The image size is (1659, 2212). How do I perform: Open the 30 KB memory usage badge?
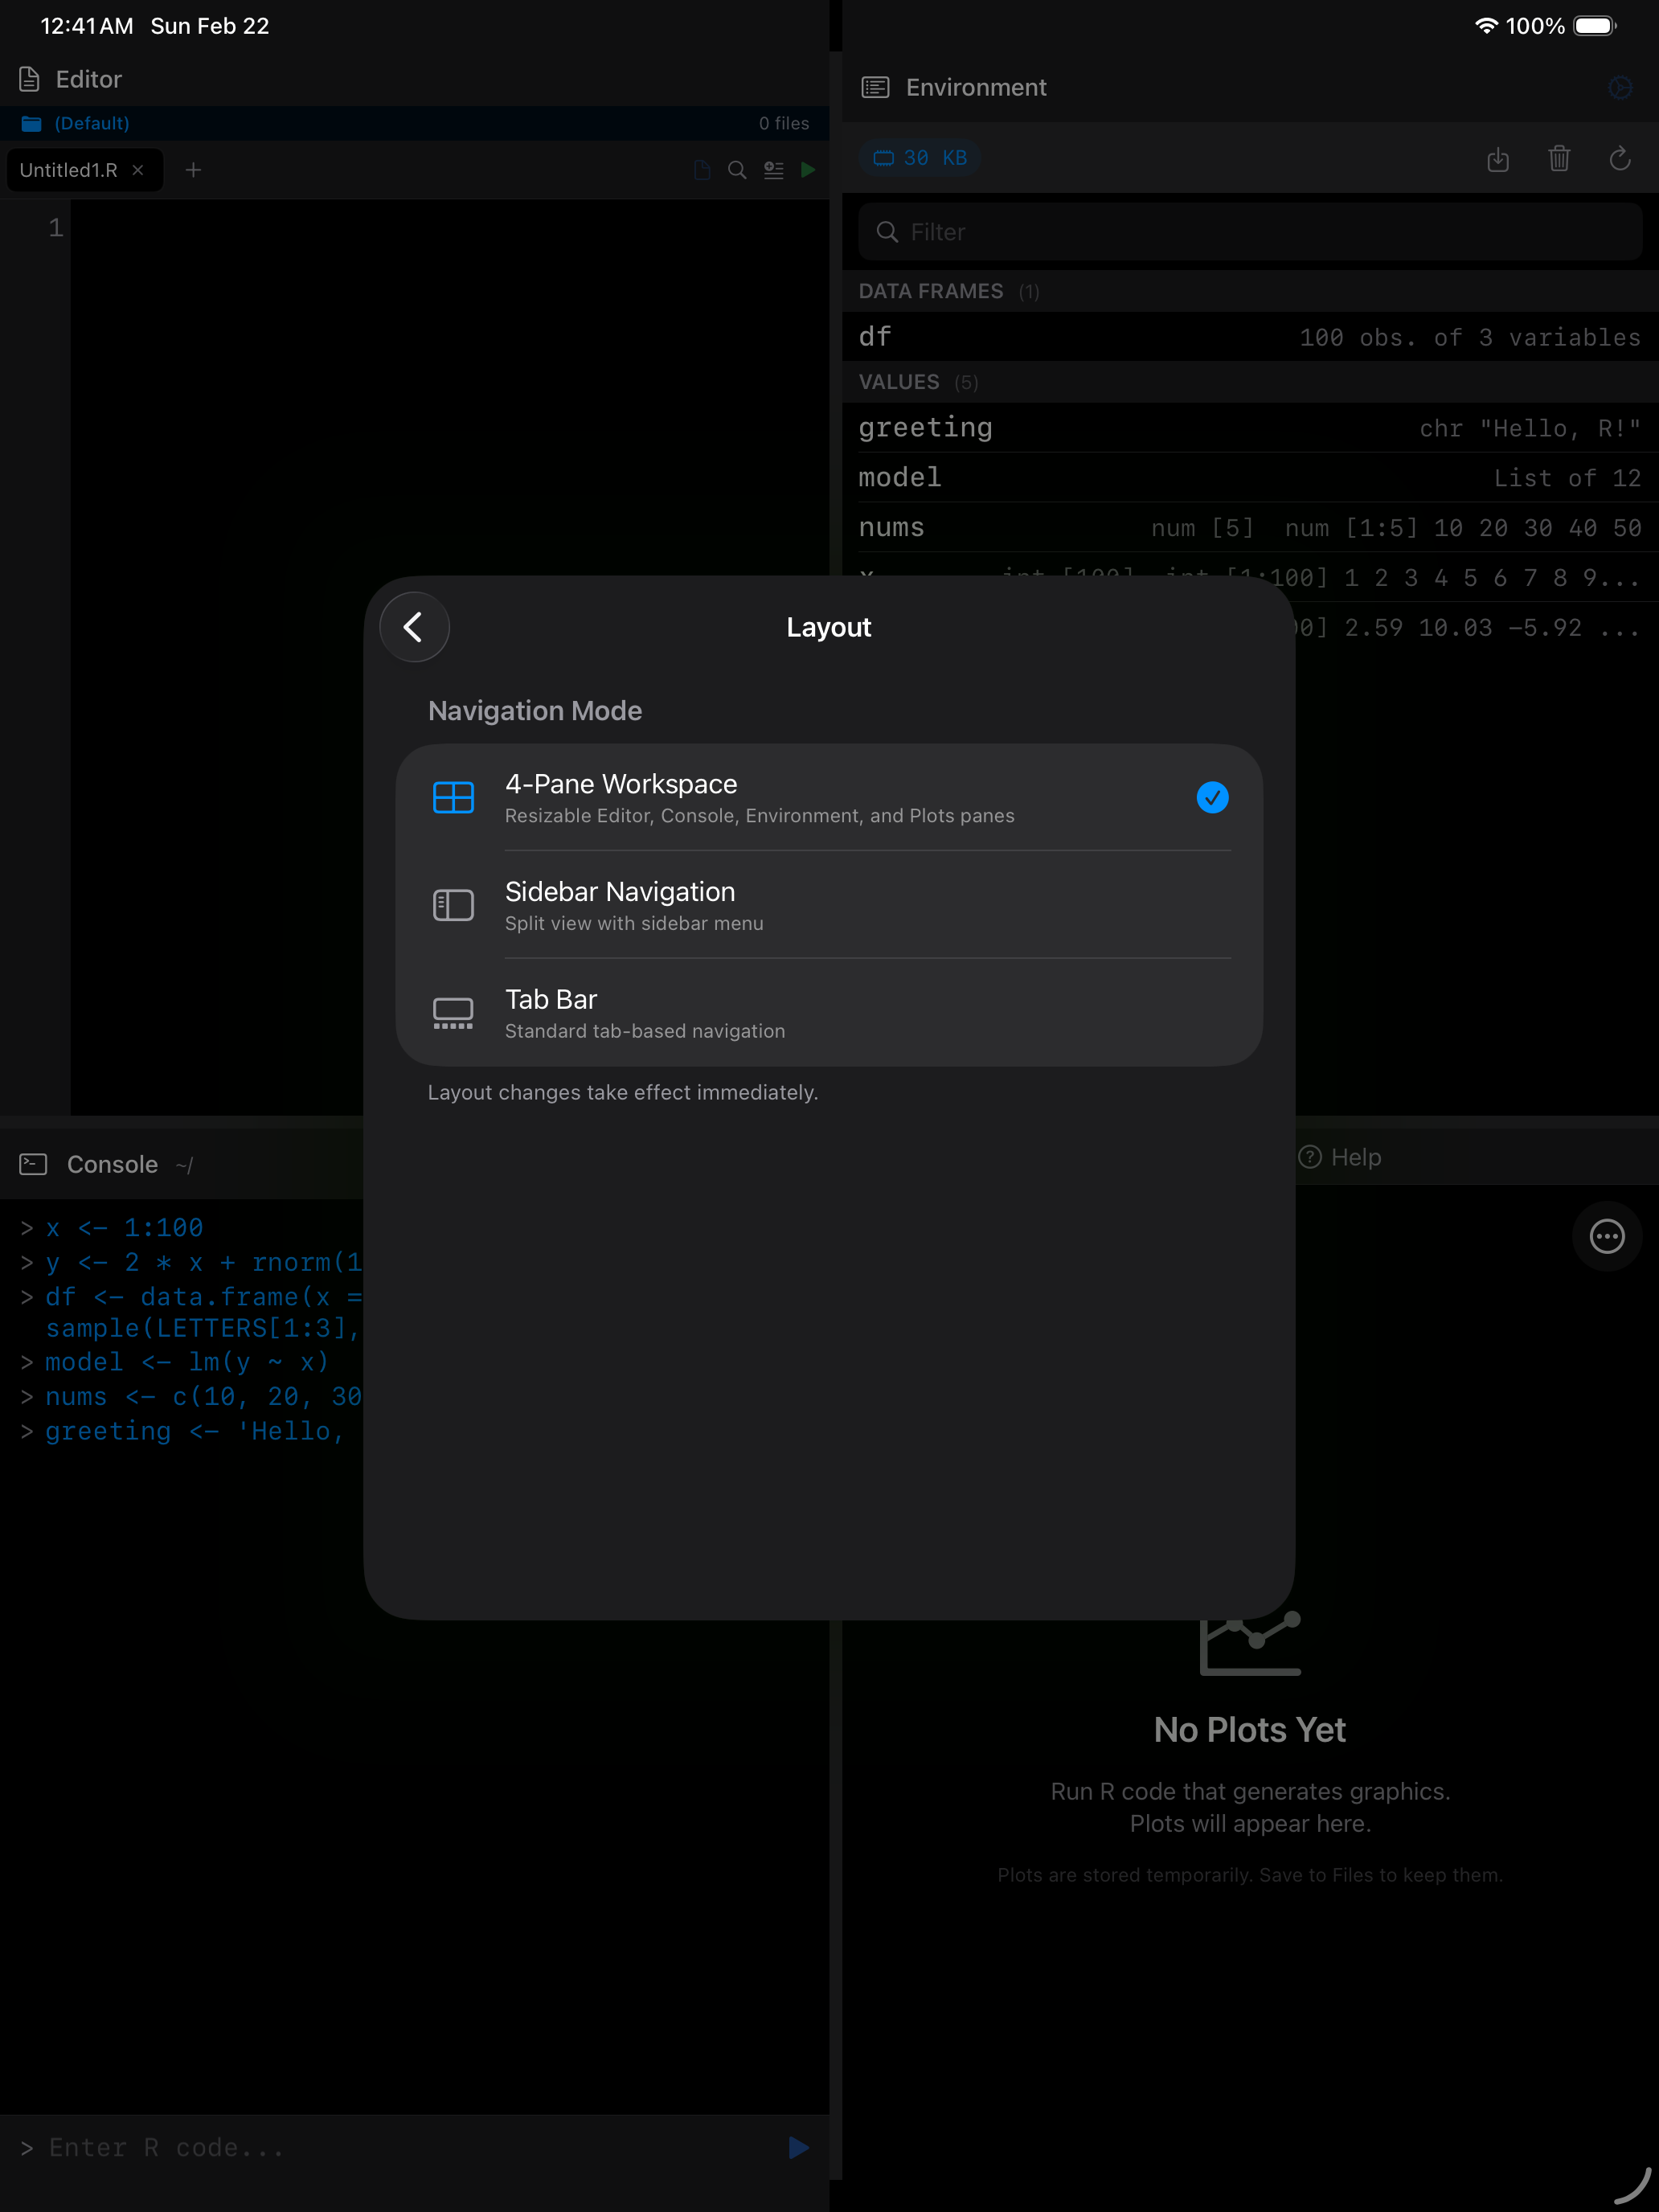pos(919,157)
